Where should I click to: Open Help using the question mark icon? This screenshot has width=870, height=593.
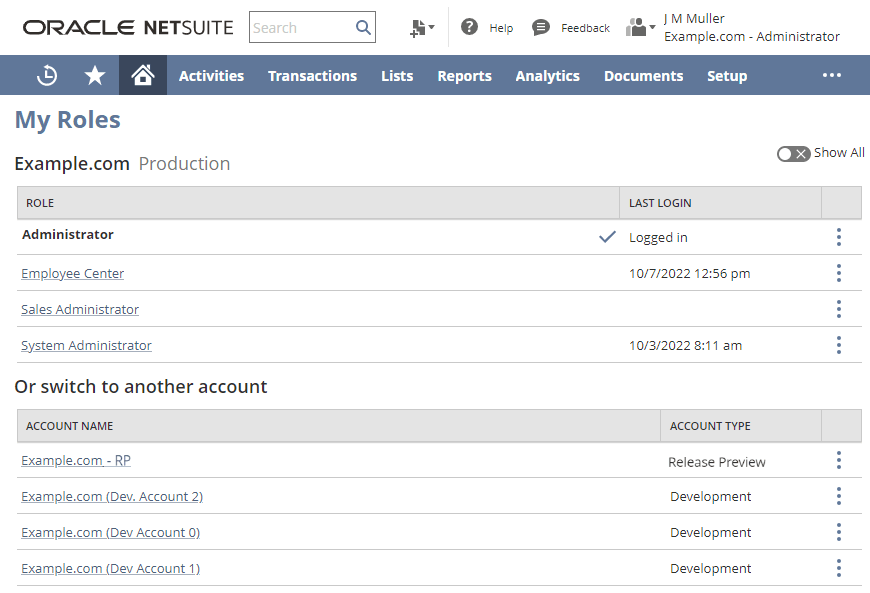470,27
